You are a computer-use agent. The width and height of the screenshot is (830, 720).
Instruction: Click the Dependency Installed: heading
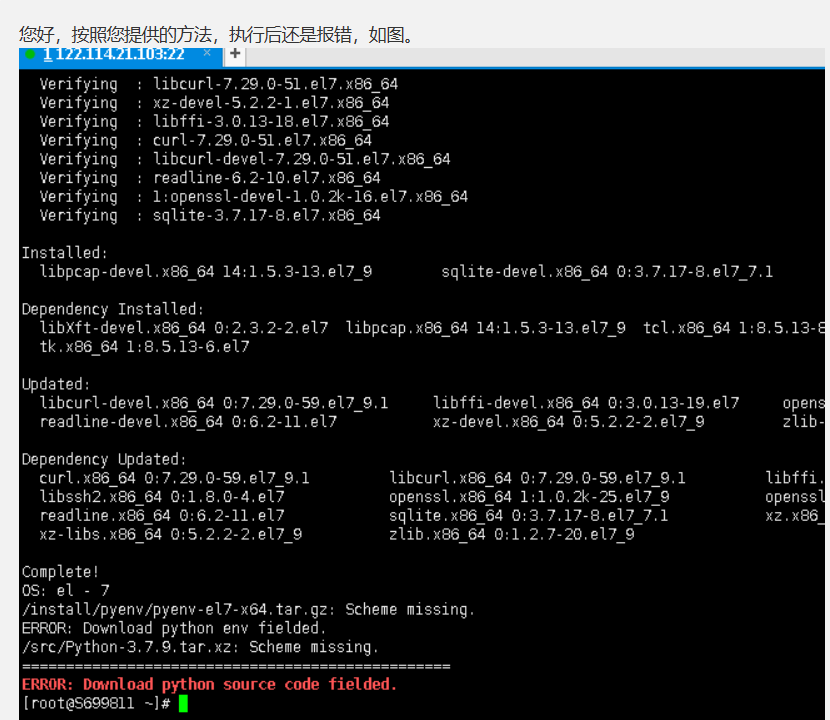113,309
